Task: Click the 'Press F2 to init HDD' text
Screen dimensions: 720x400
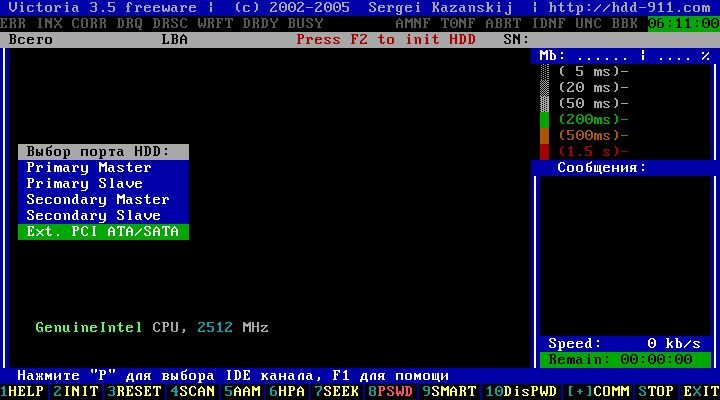Action: [386, 39]
